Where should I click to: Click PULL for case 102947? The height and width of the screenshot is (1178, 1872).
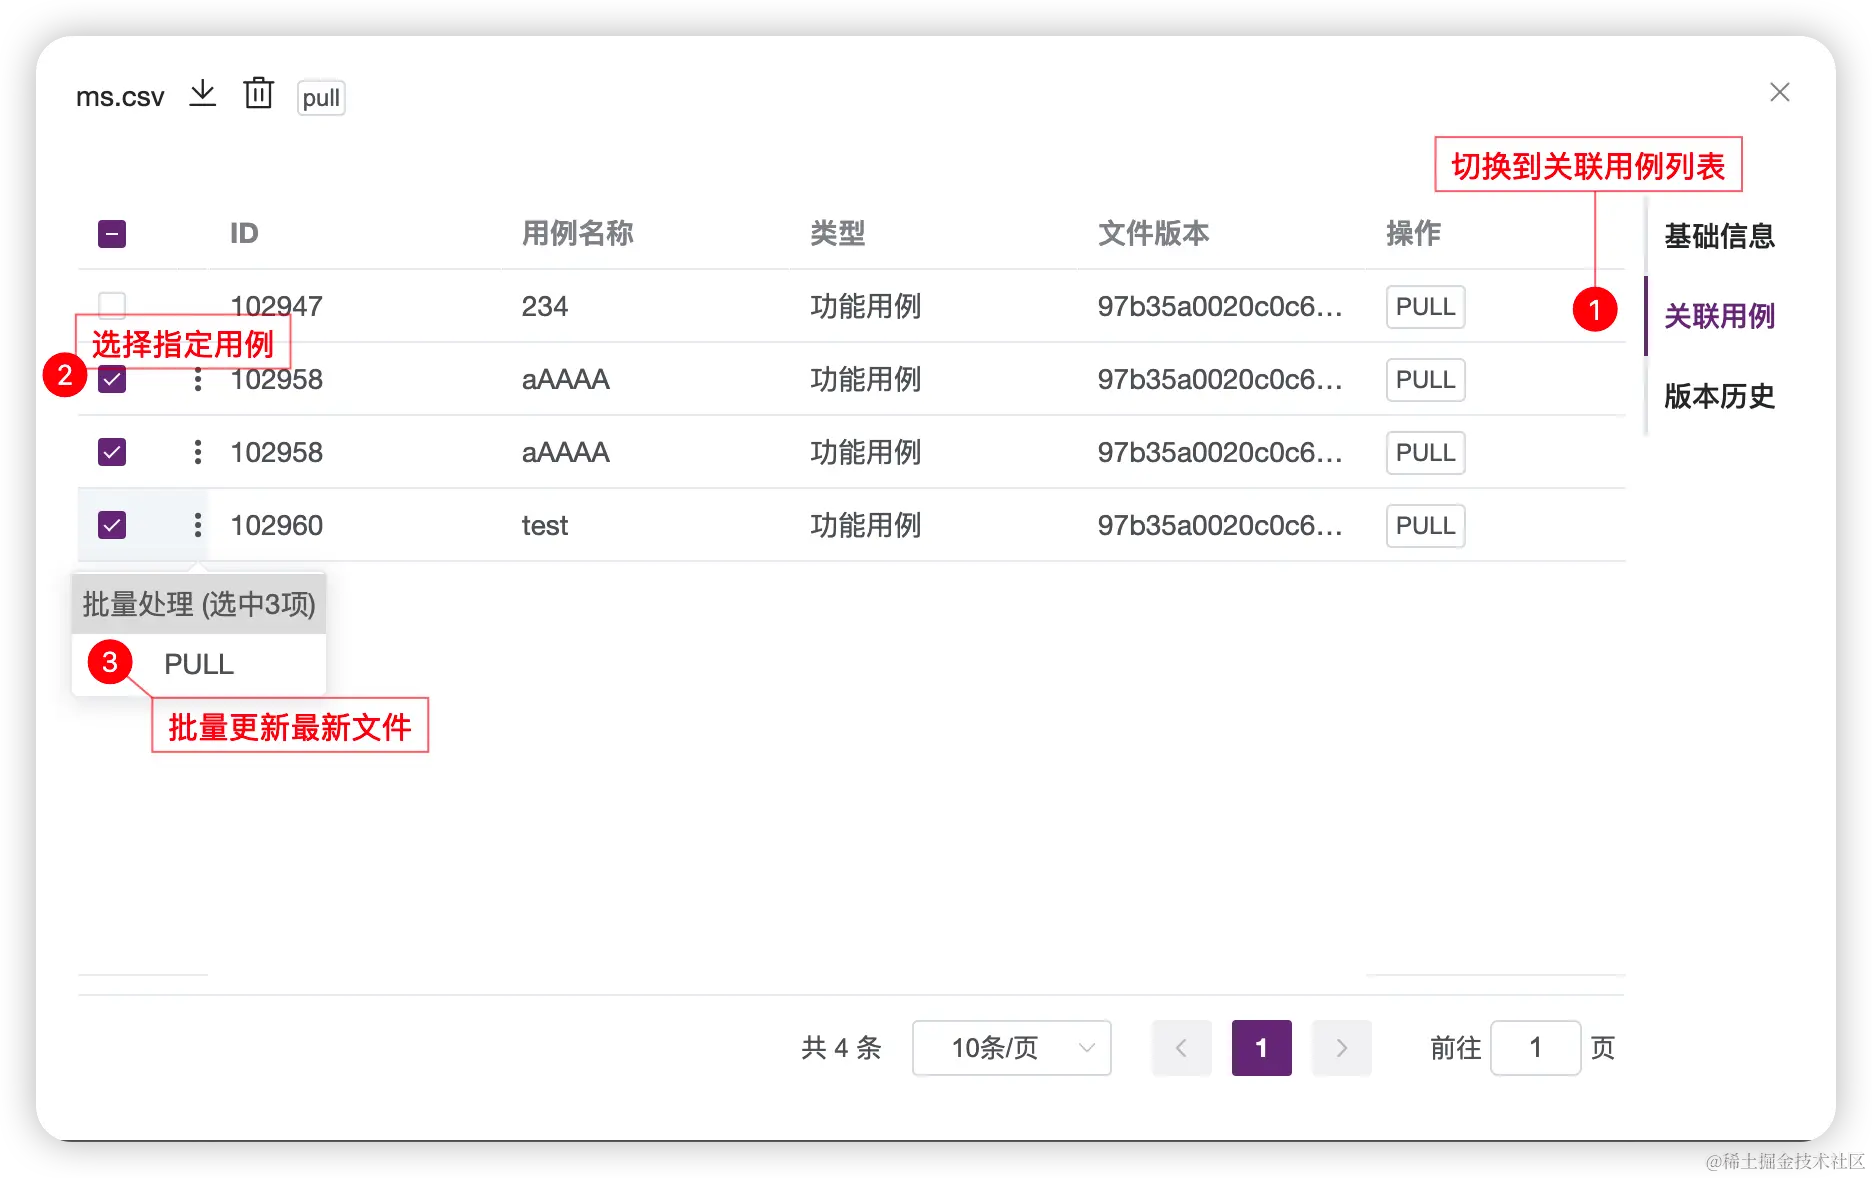[x=1424, y=306]
